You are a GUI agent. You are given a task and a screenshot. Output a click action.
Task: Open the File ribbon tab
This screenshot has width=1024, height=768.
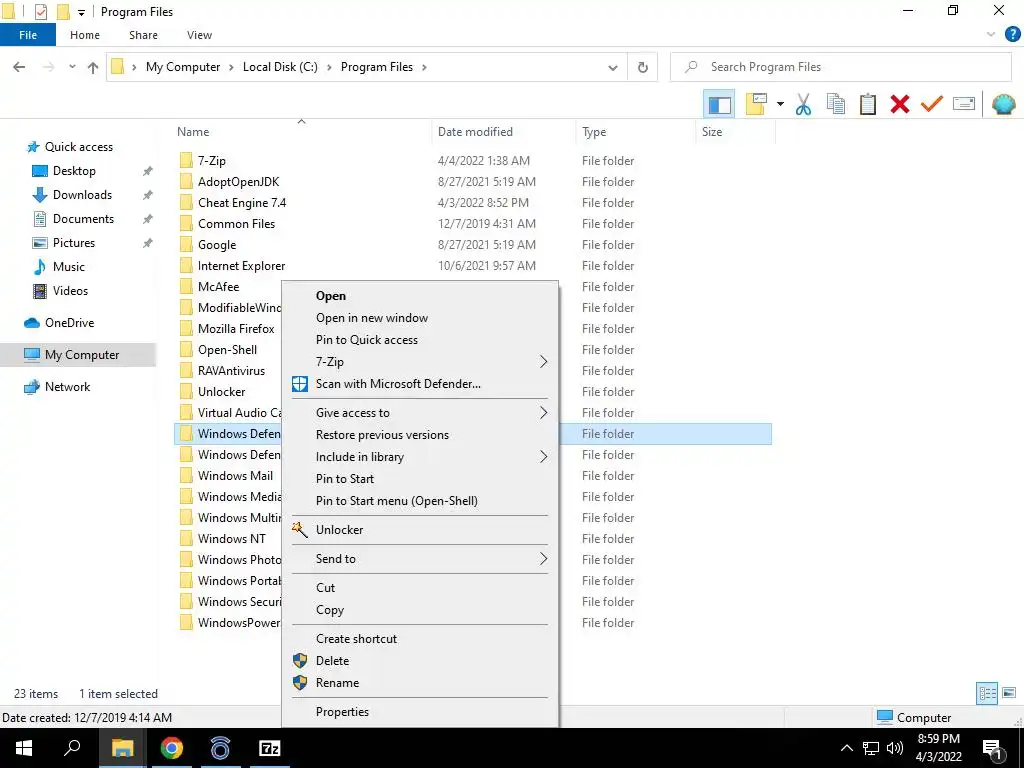click(x=27, y=35)
